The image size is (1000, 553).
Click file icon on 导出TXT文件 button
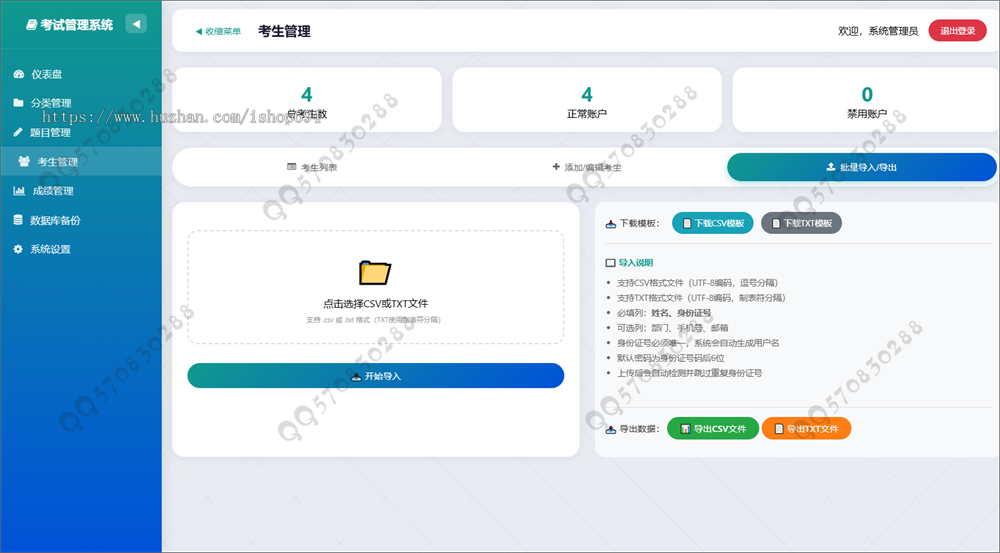click(779, 429)
